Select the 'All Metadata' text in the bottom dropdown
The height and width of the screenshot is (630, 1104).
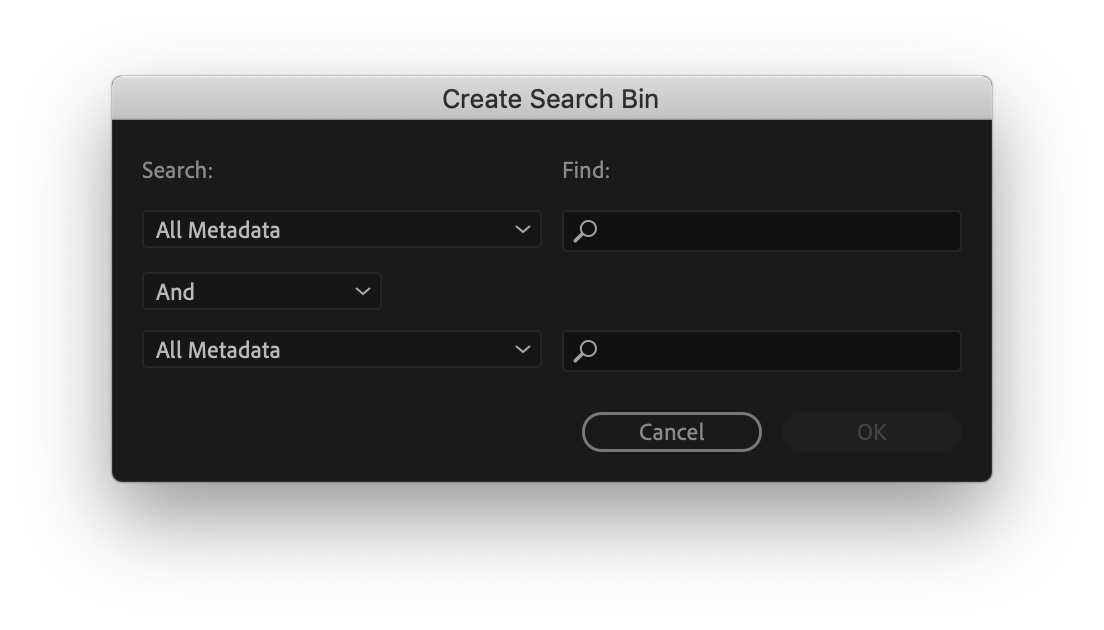click(218, 350)
